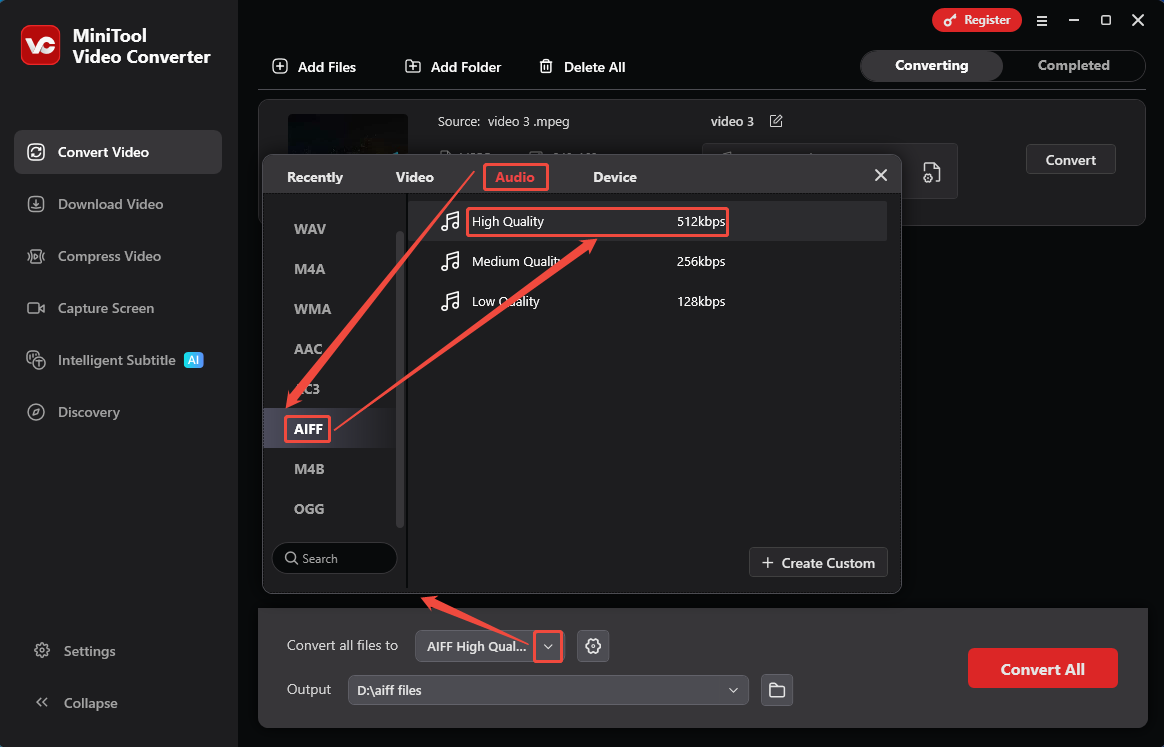Rename video 3 using the pencil icon
This screenshot has width=1164, height=747.
point(776,120)
